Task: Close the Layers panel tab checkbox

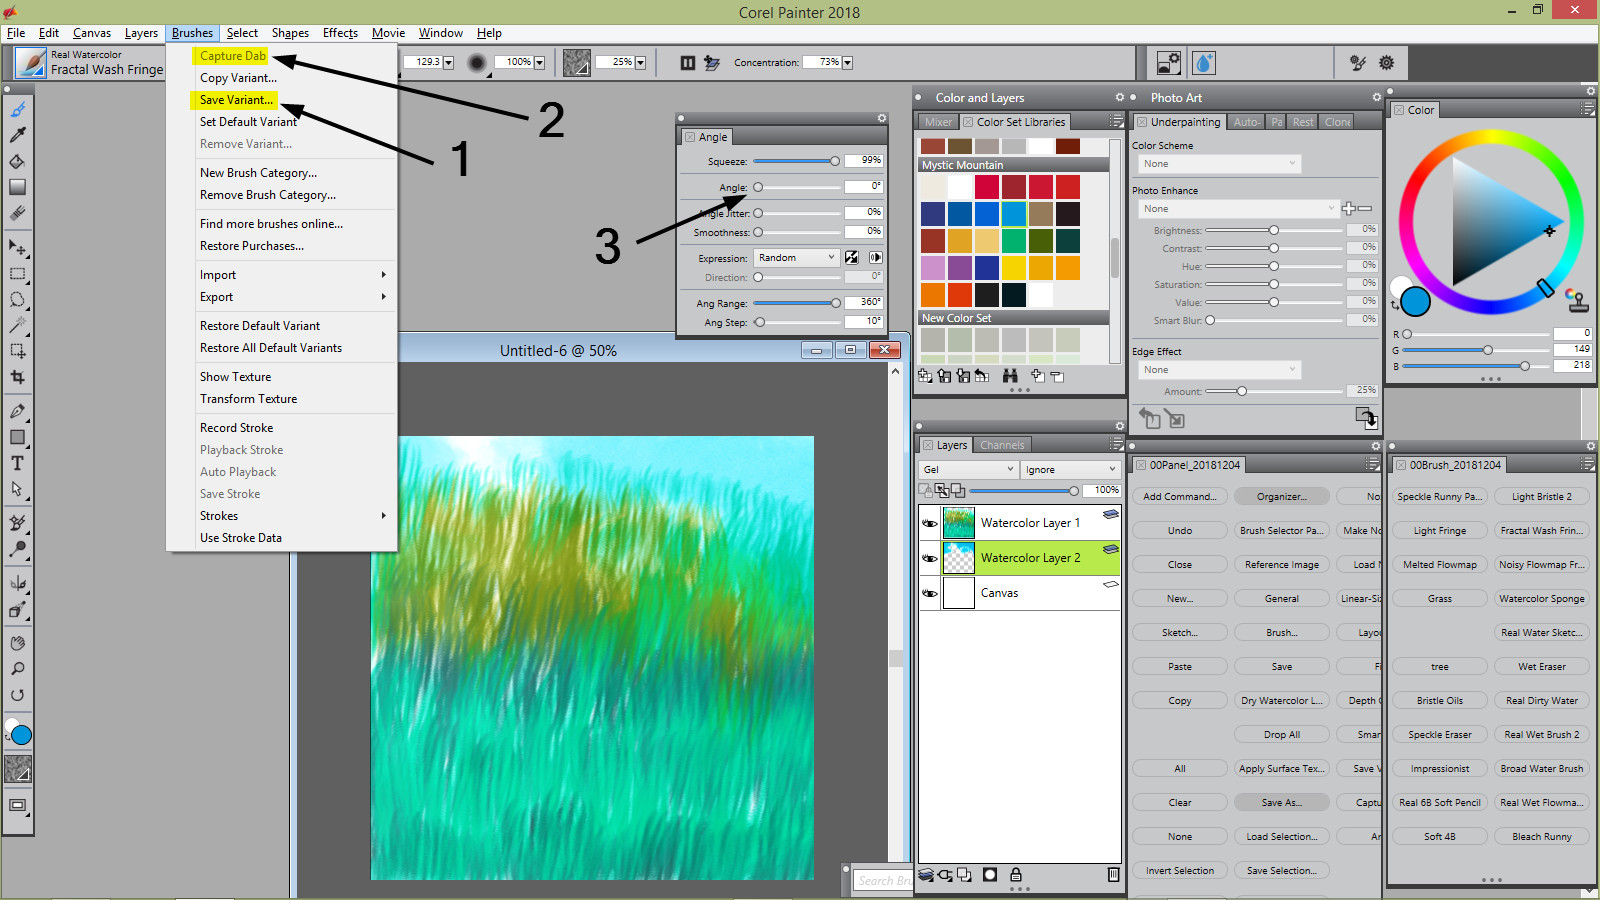Action: click(928, 446)
